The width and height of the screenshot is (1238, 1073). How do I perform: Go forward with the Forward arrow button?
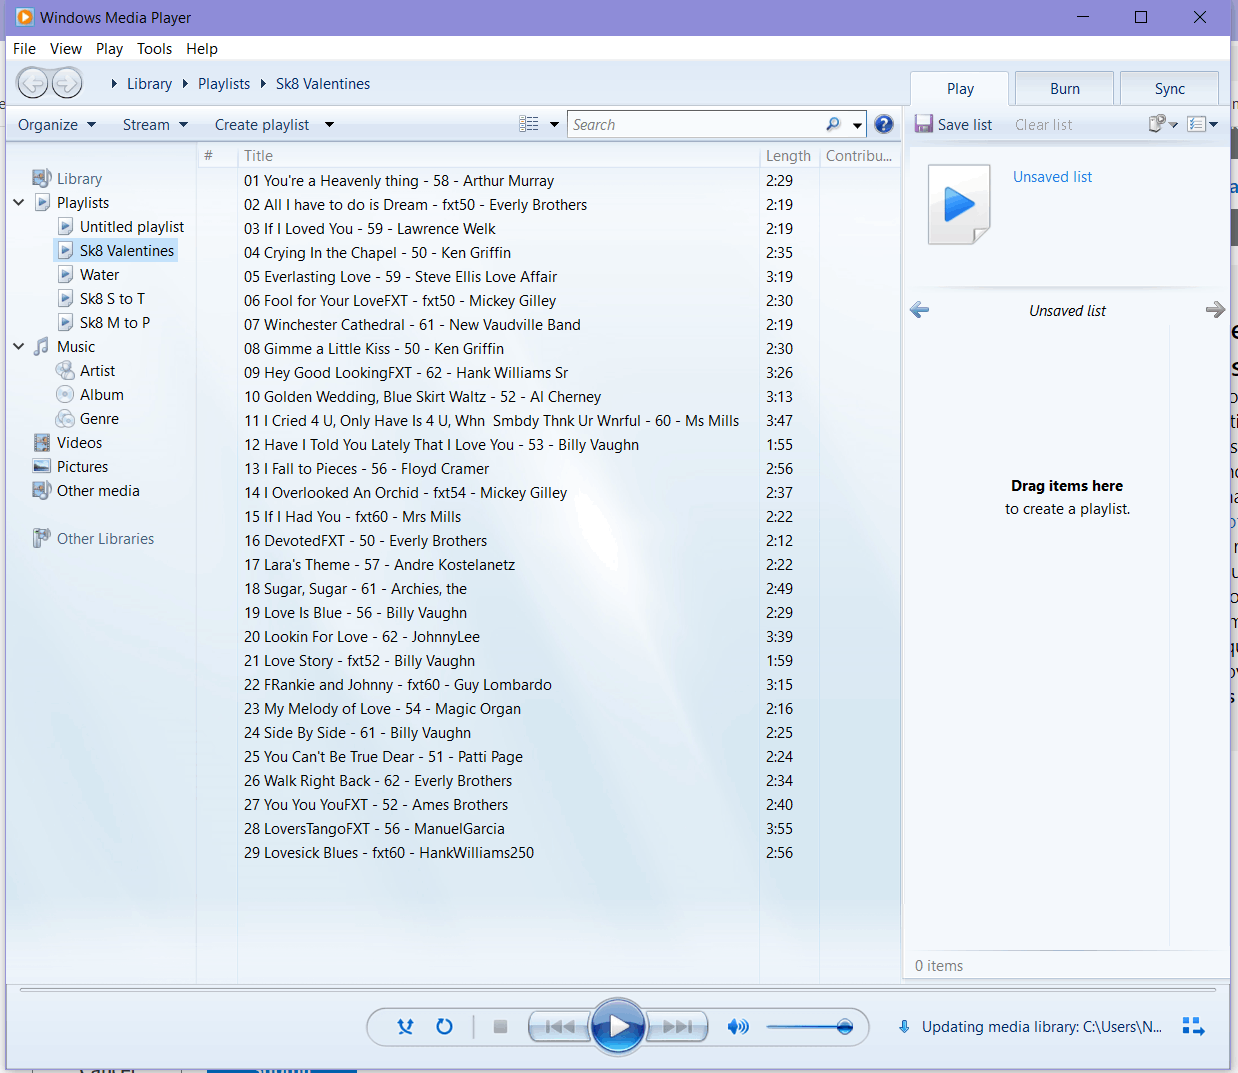coord(67,83)
